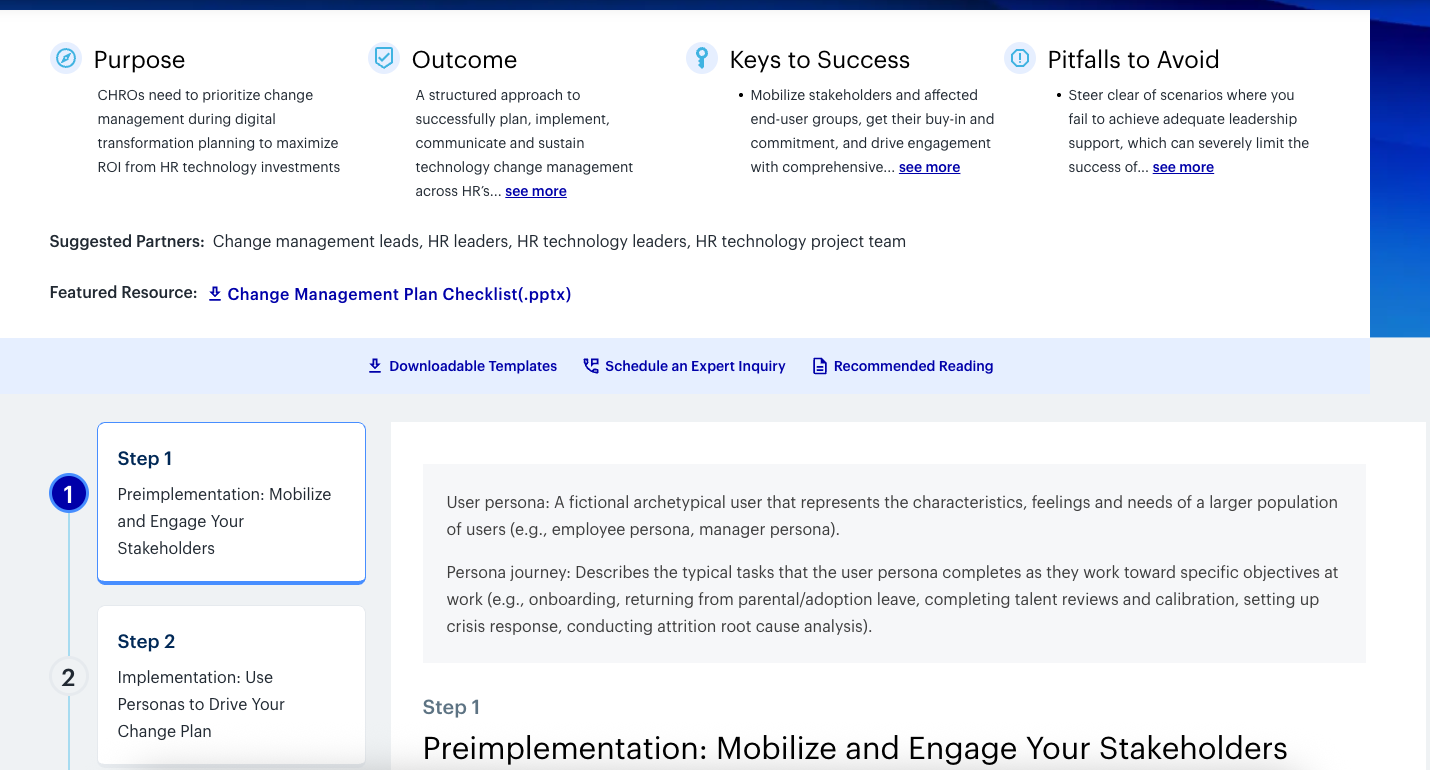Viewport: 1430px width, 770px height.
Task: Select the Step 2 Implementation card
Action: tap(231, 686)
